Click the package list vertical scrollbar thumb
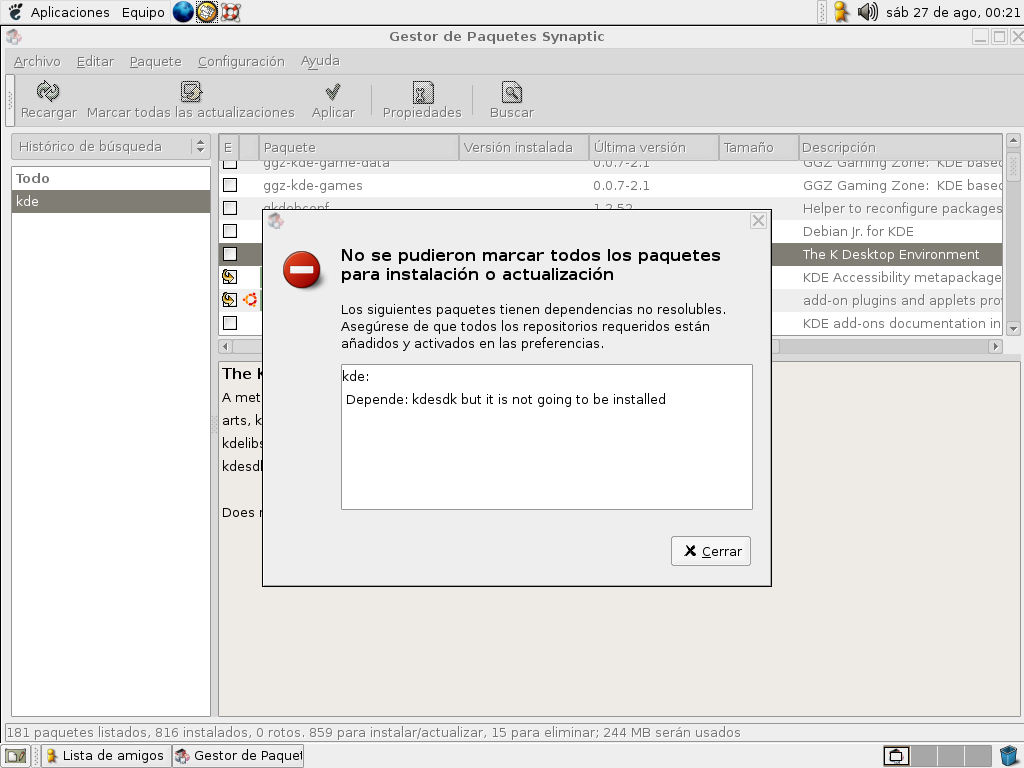The image size is (1024, 768). (1013, 167)
